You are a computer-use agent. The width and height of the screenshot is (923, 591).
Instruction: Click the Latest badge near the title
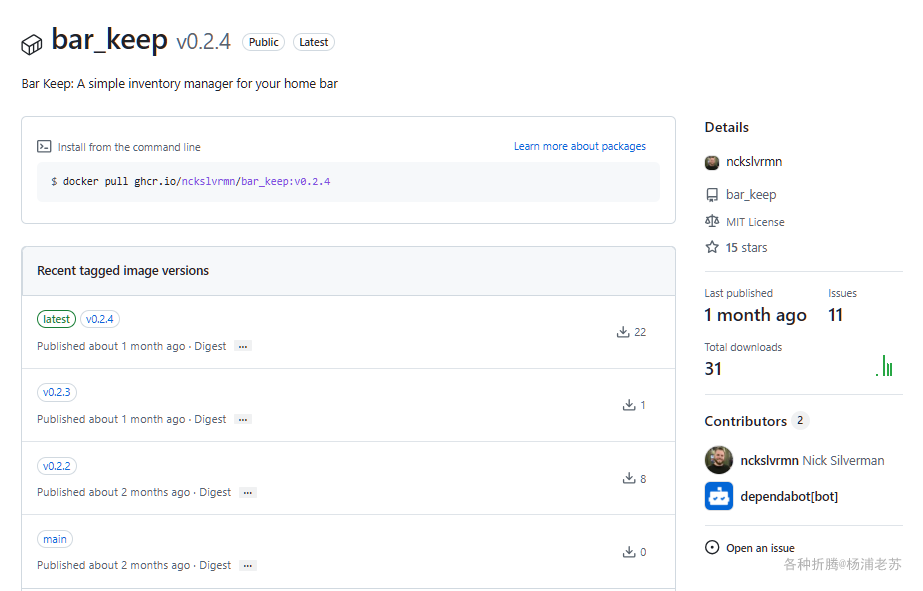314,42
